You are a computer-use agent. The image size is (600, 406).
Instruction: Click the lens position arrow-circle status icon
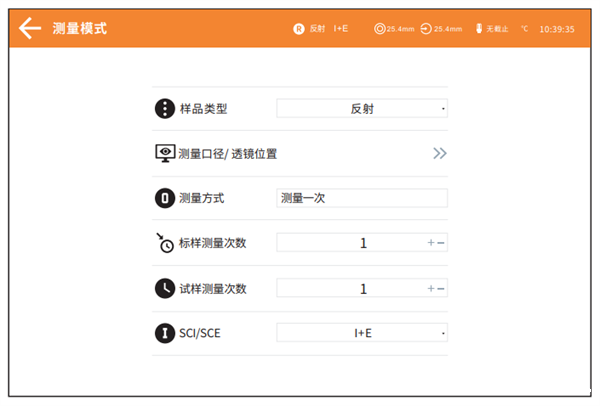point(427,29)
